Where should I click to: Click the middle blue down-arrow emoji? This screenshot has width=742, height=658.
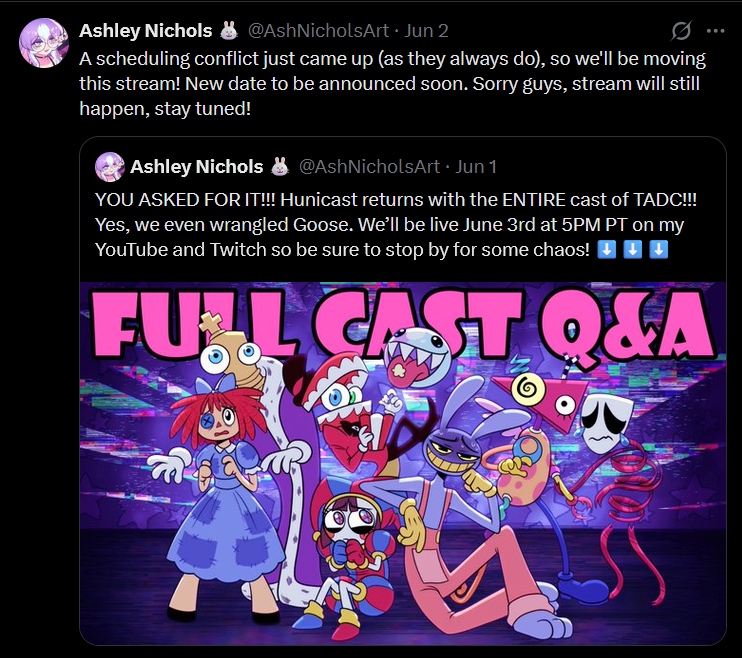[632, 249]
